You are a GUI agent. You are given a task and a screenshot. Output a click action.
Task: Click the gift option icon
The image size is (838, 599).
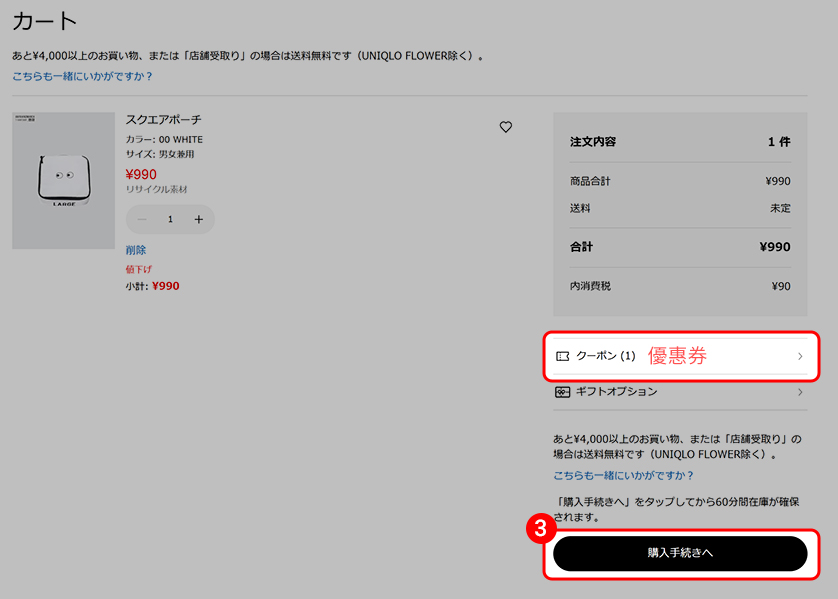(562, 392)
